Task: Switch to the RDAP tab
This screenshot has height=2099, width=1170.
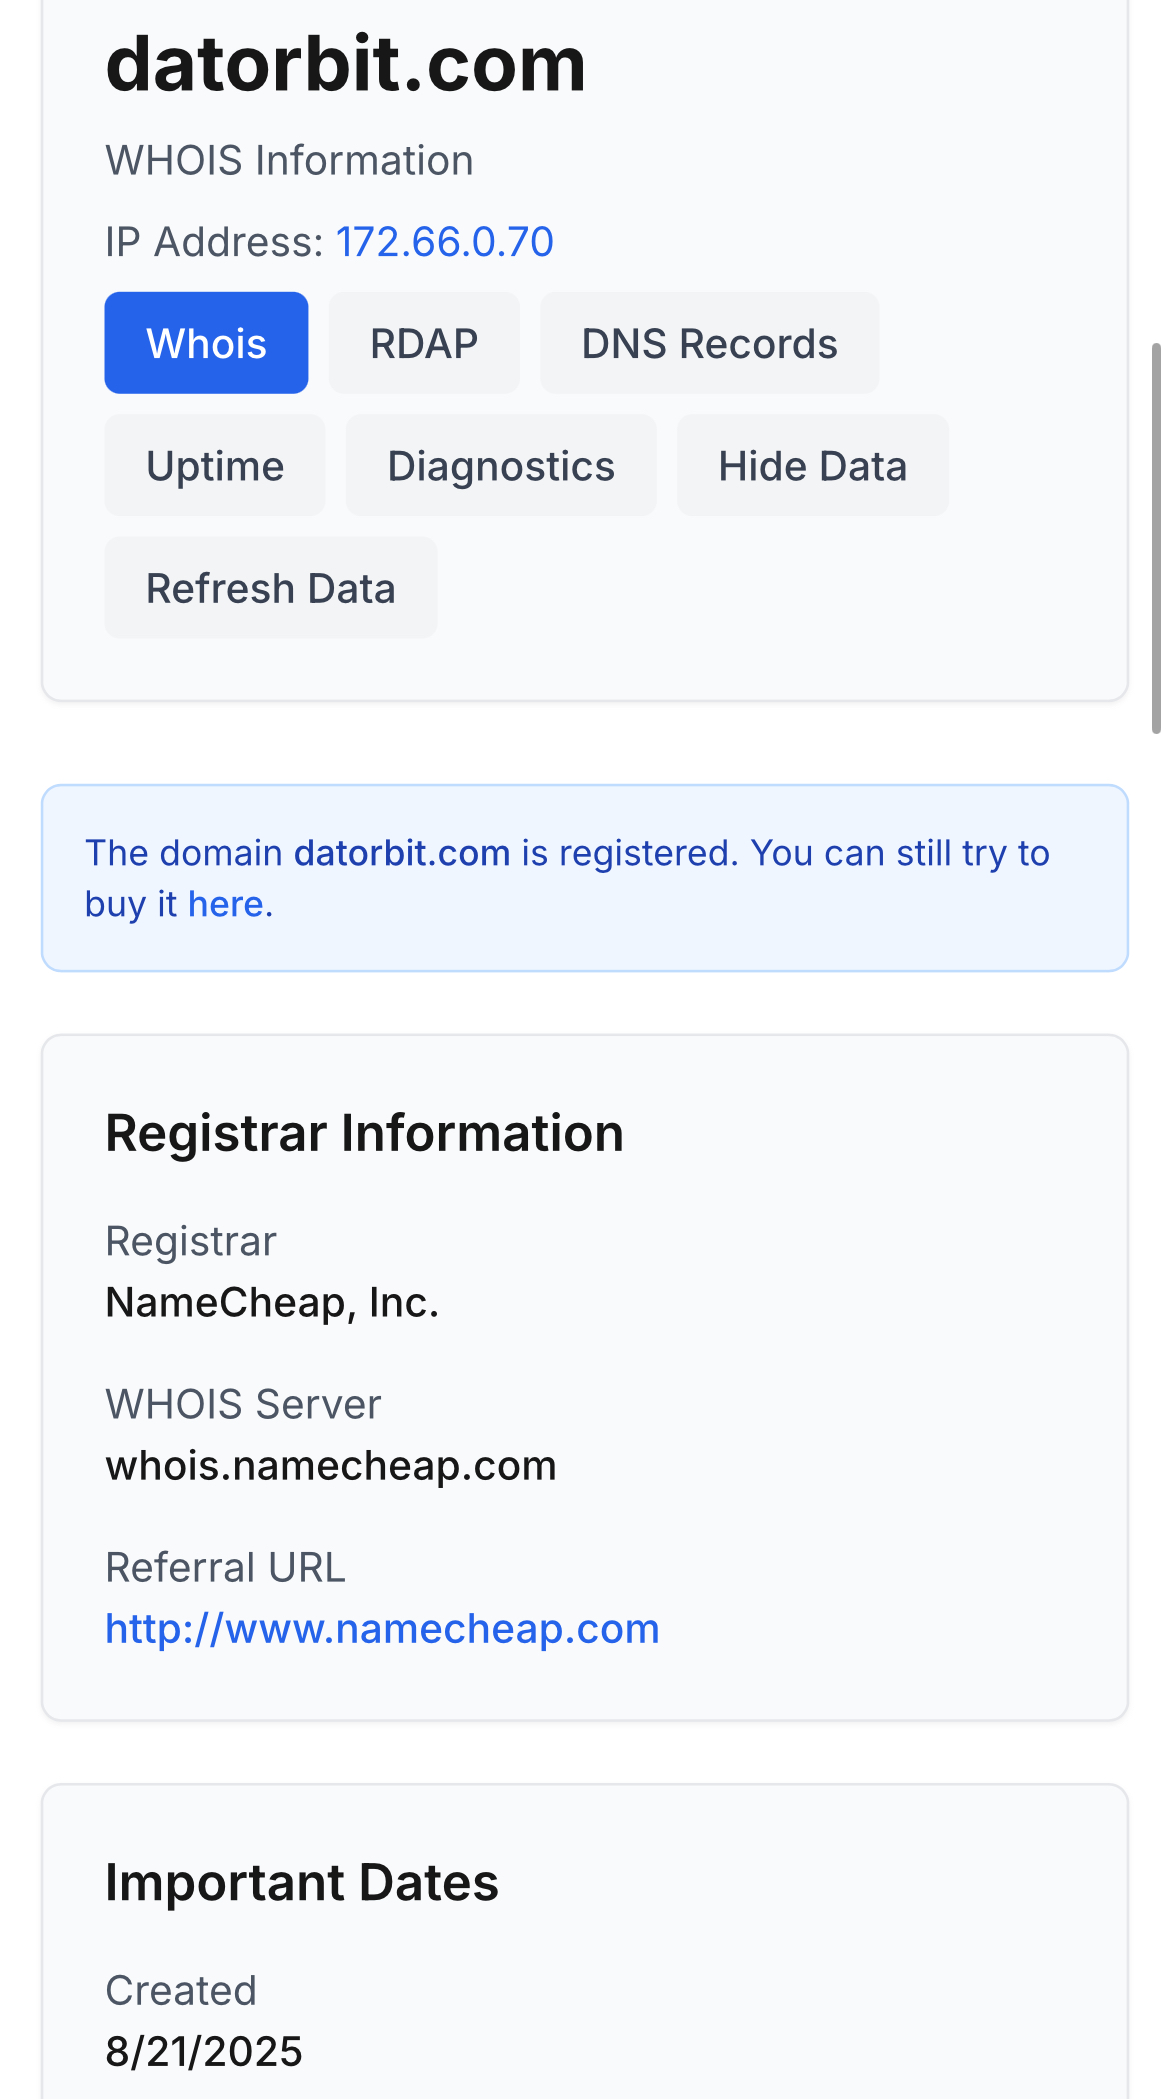Action: coord(424,343)
